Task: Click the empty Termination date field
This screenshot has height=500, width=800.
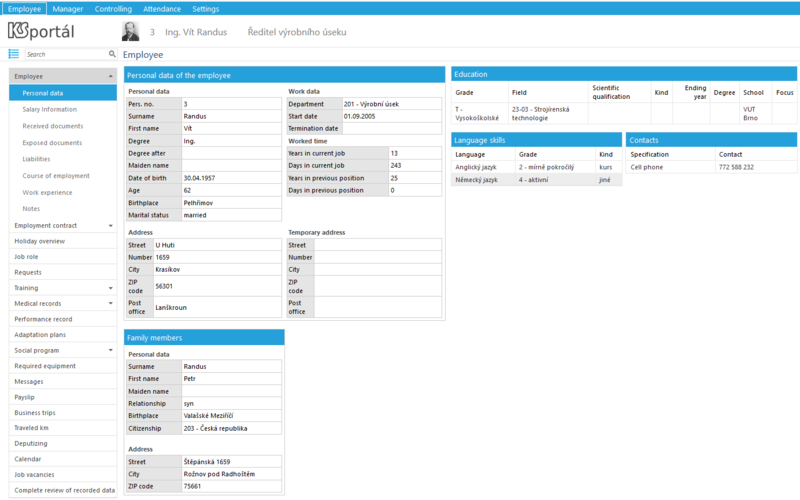Action: (392, 129)
